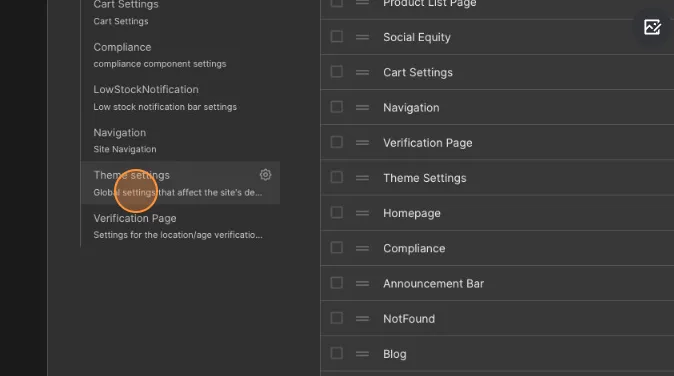Grab the drag handle beside NotFound
The image size is (674, 376).
click(x=362, y=319)
